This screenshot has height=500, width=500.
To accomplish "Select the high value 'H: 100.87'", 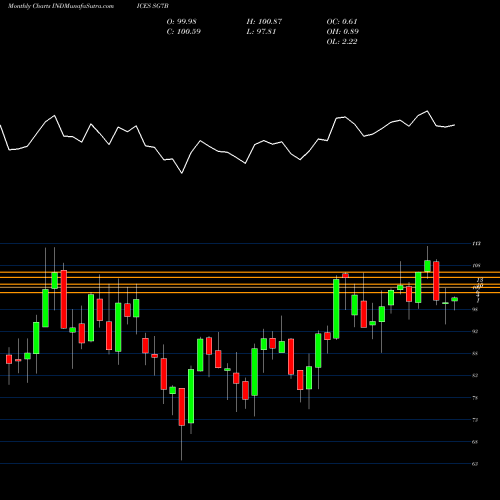I will pos(264,22).
